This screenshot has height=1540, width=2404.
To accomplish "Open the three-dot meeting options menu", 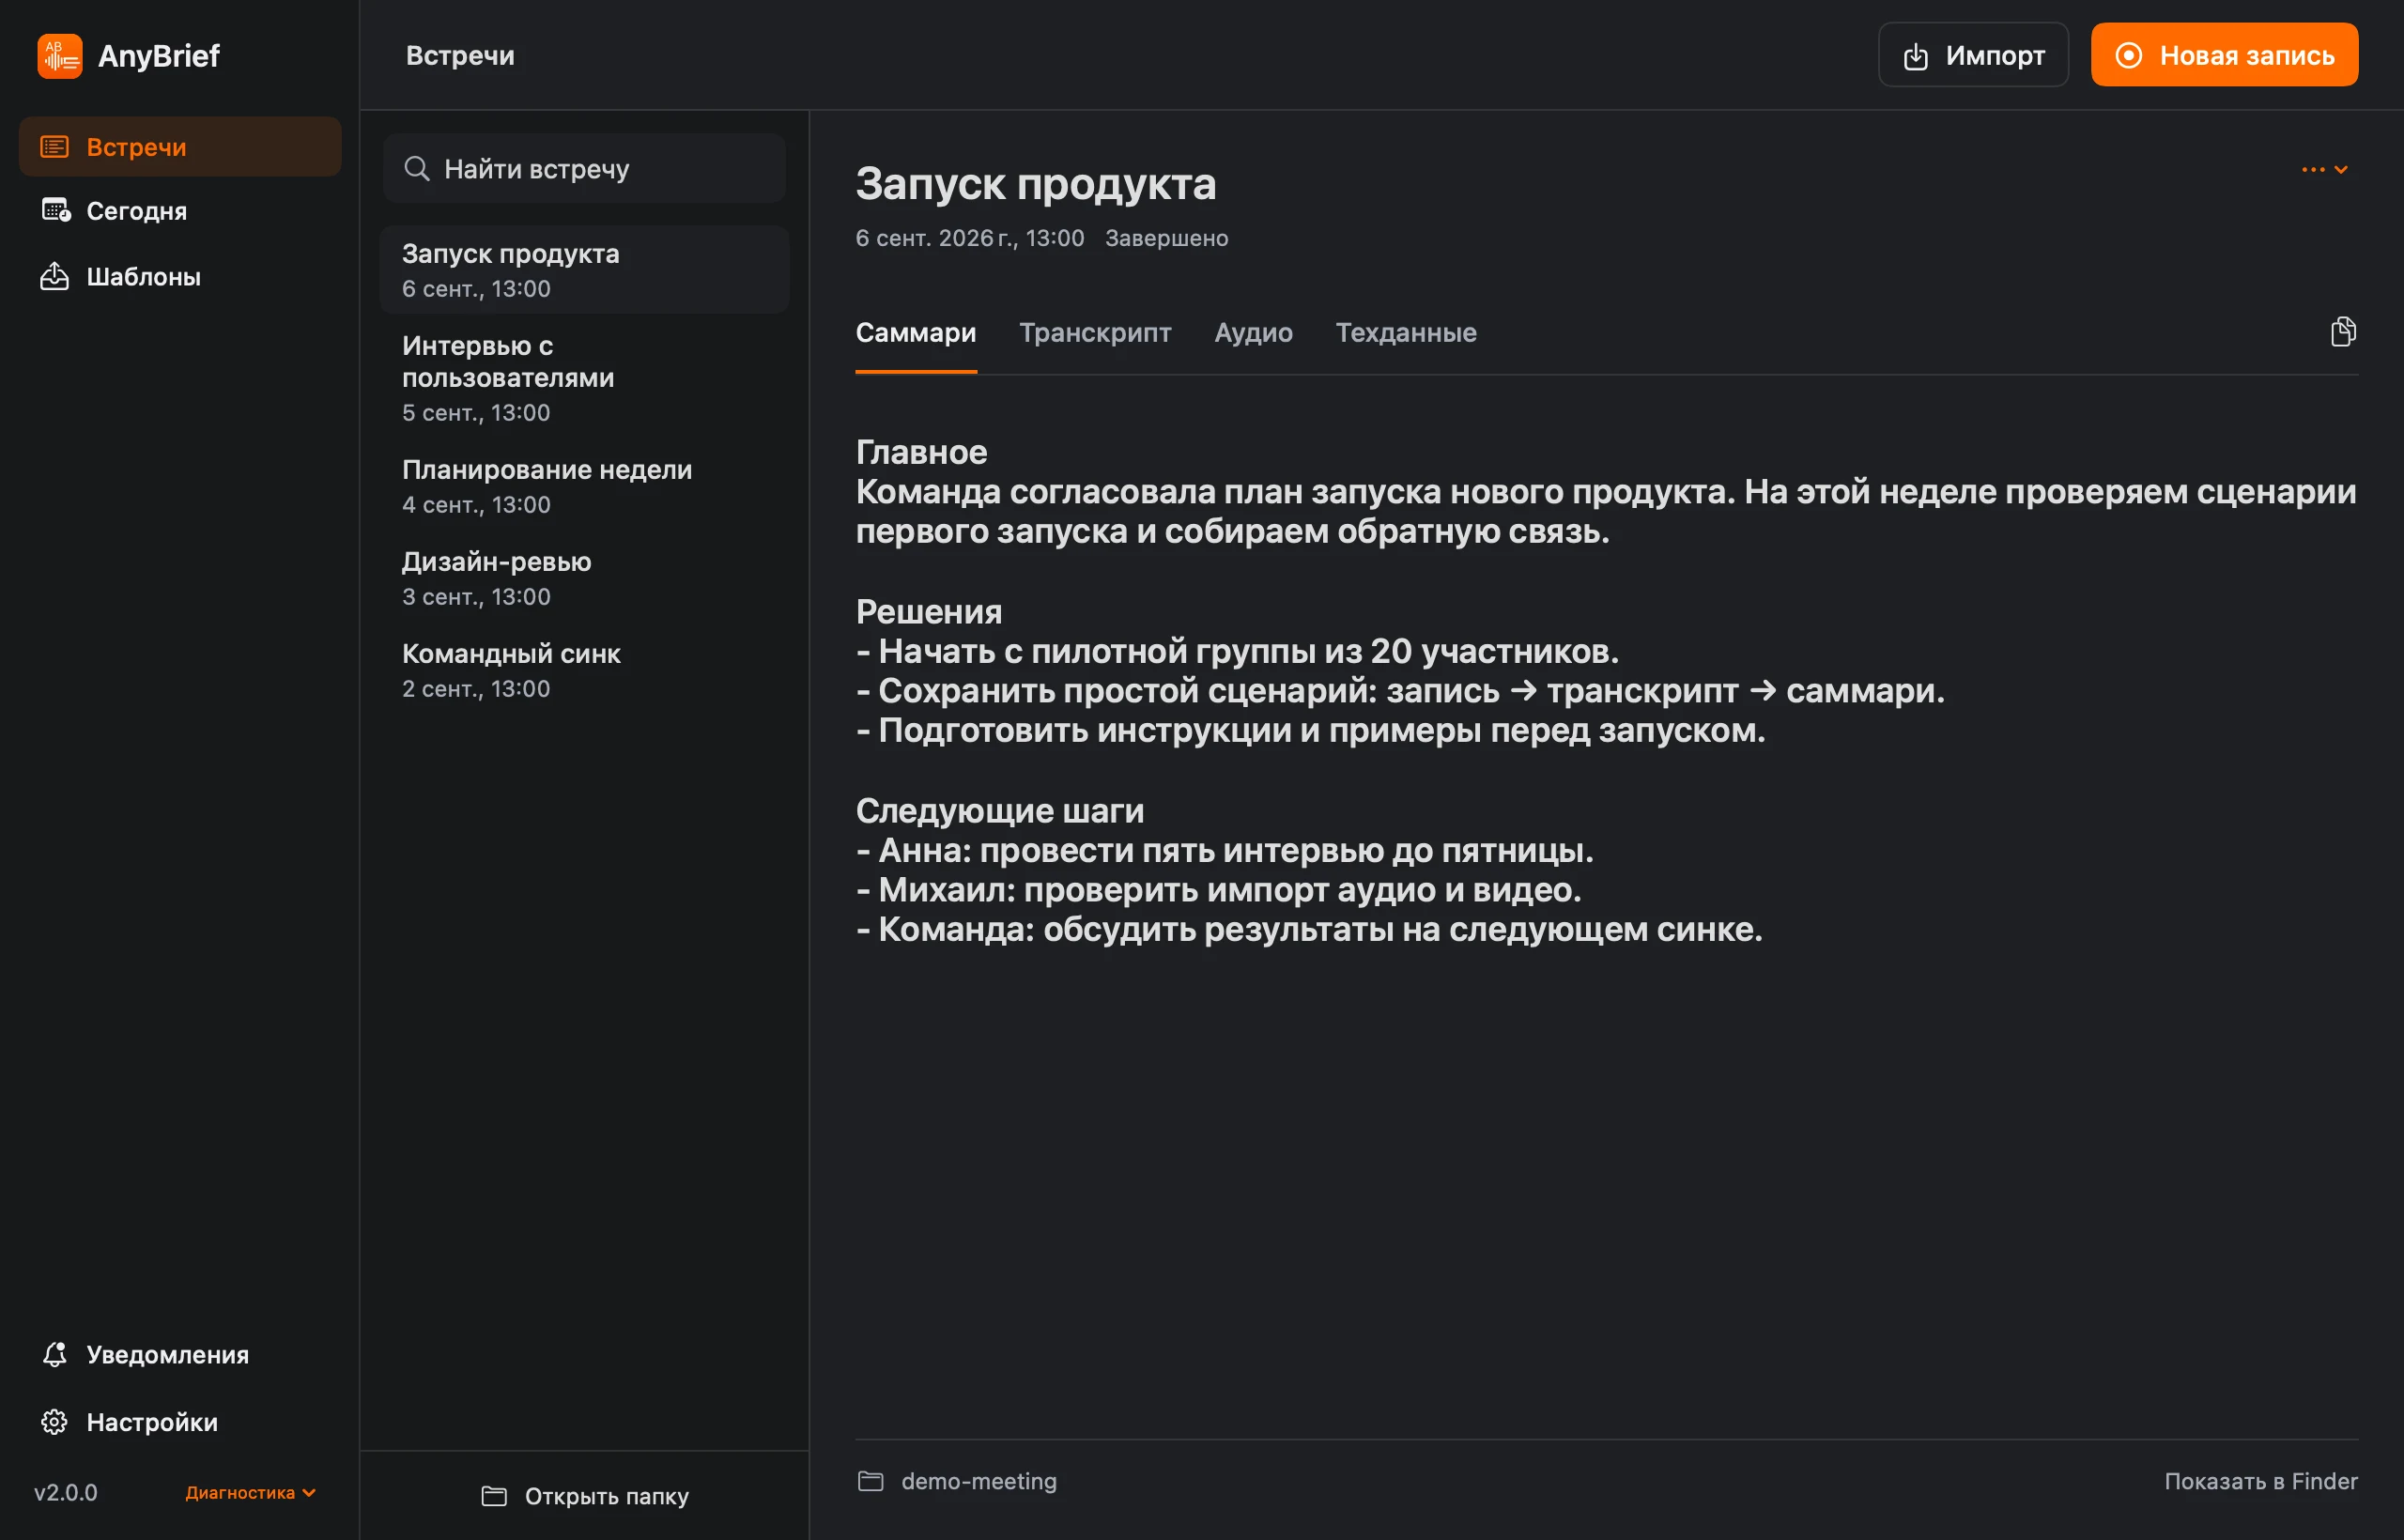I will 2325,169.
